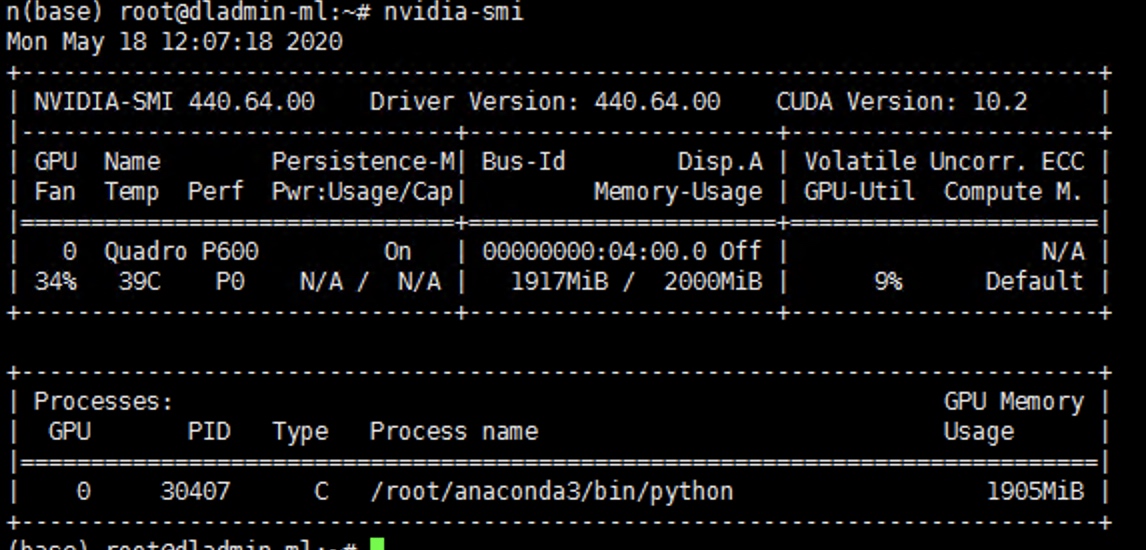Image resolution: width=1146 pixels, height=550 pixels.
Task: Click the P0 performance state
Action: click(229, 282)
